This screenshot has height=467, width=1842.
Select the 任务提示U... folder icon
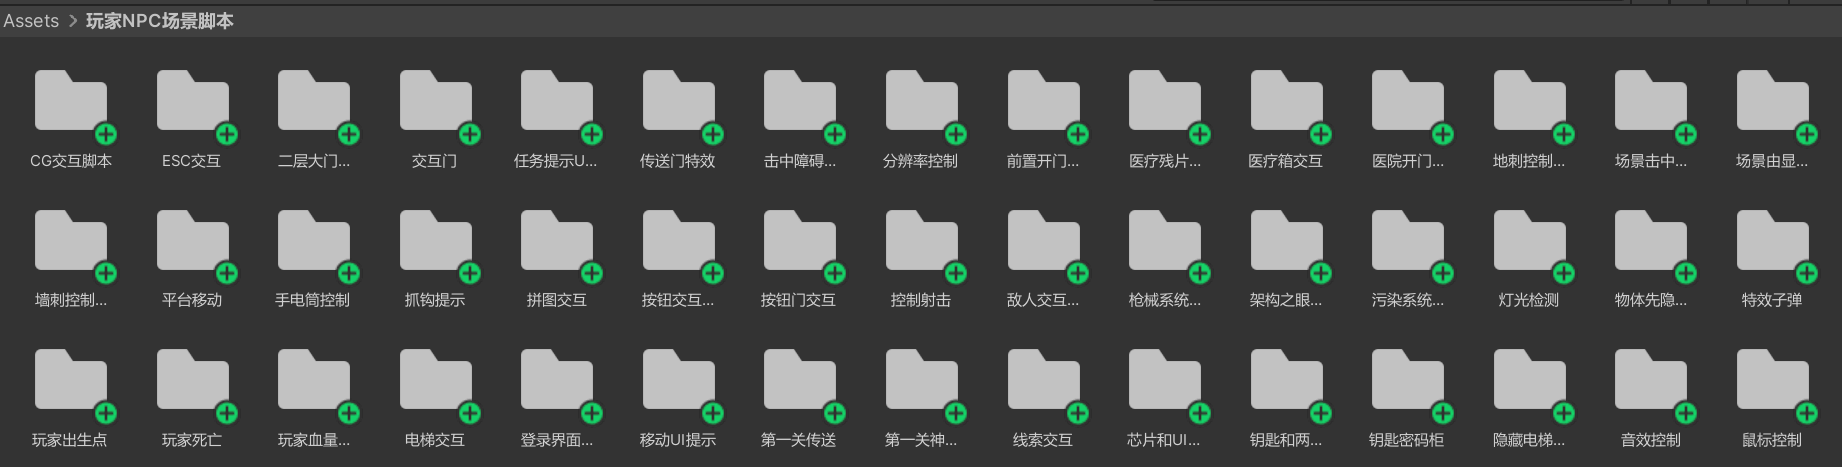pos(557,101)
